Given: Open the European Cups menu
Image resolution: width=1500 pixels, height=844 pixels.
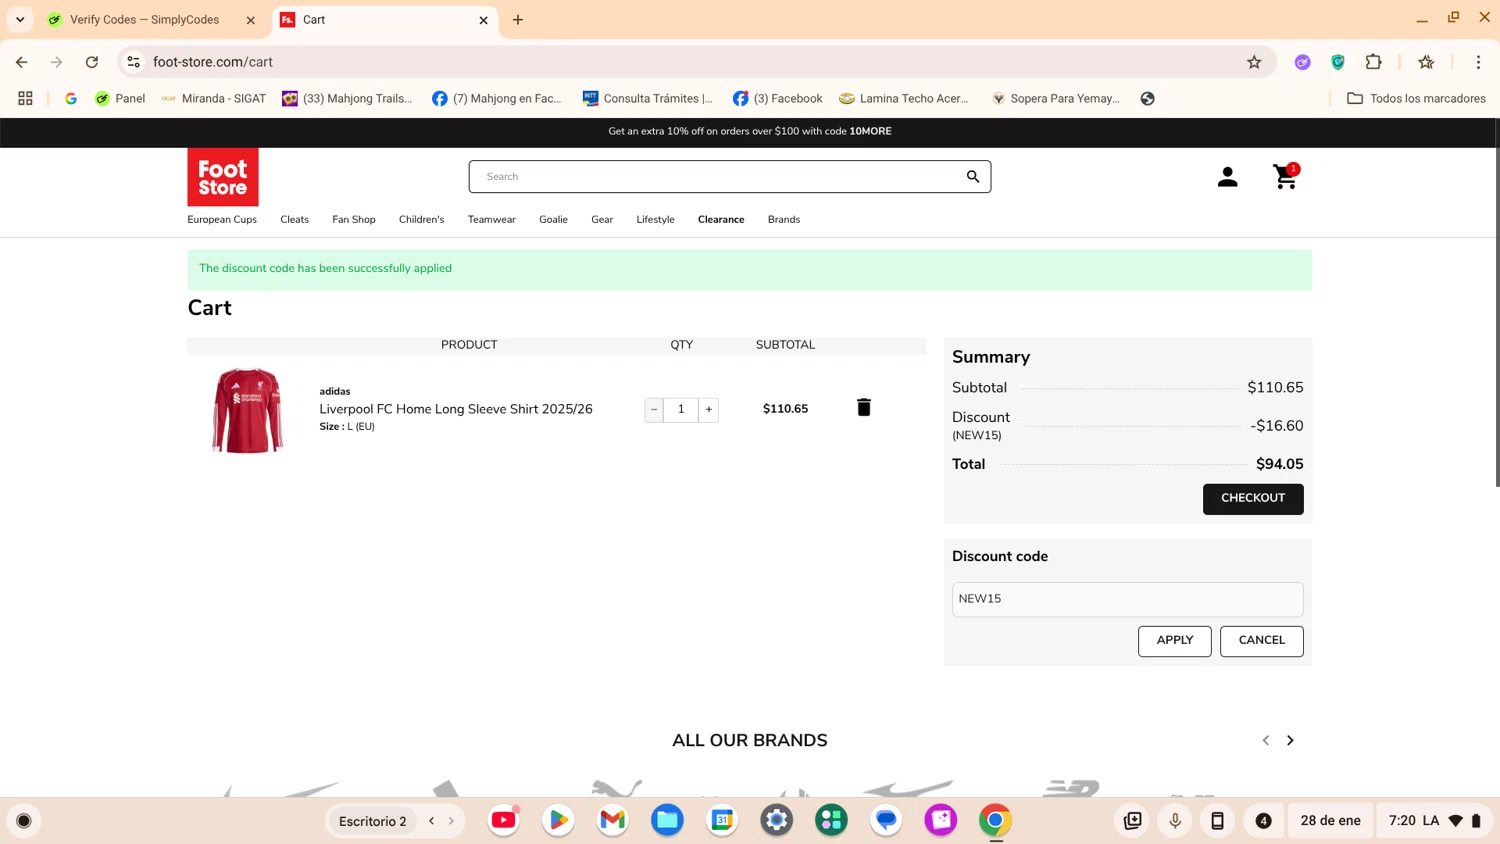Looking at the screenshot, I should pyautogui.click(x=222, y=219).
